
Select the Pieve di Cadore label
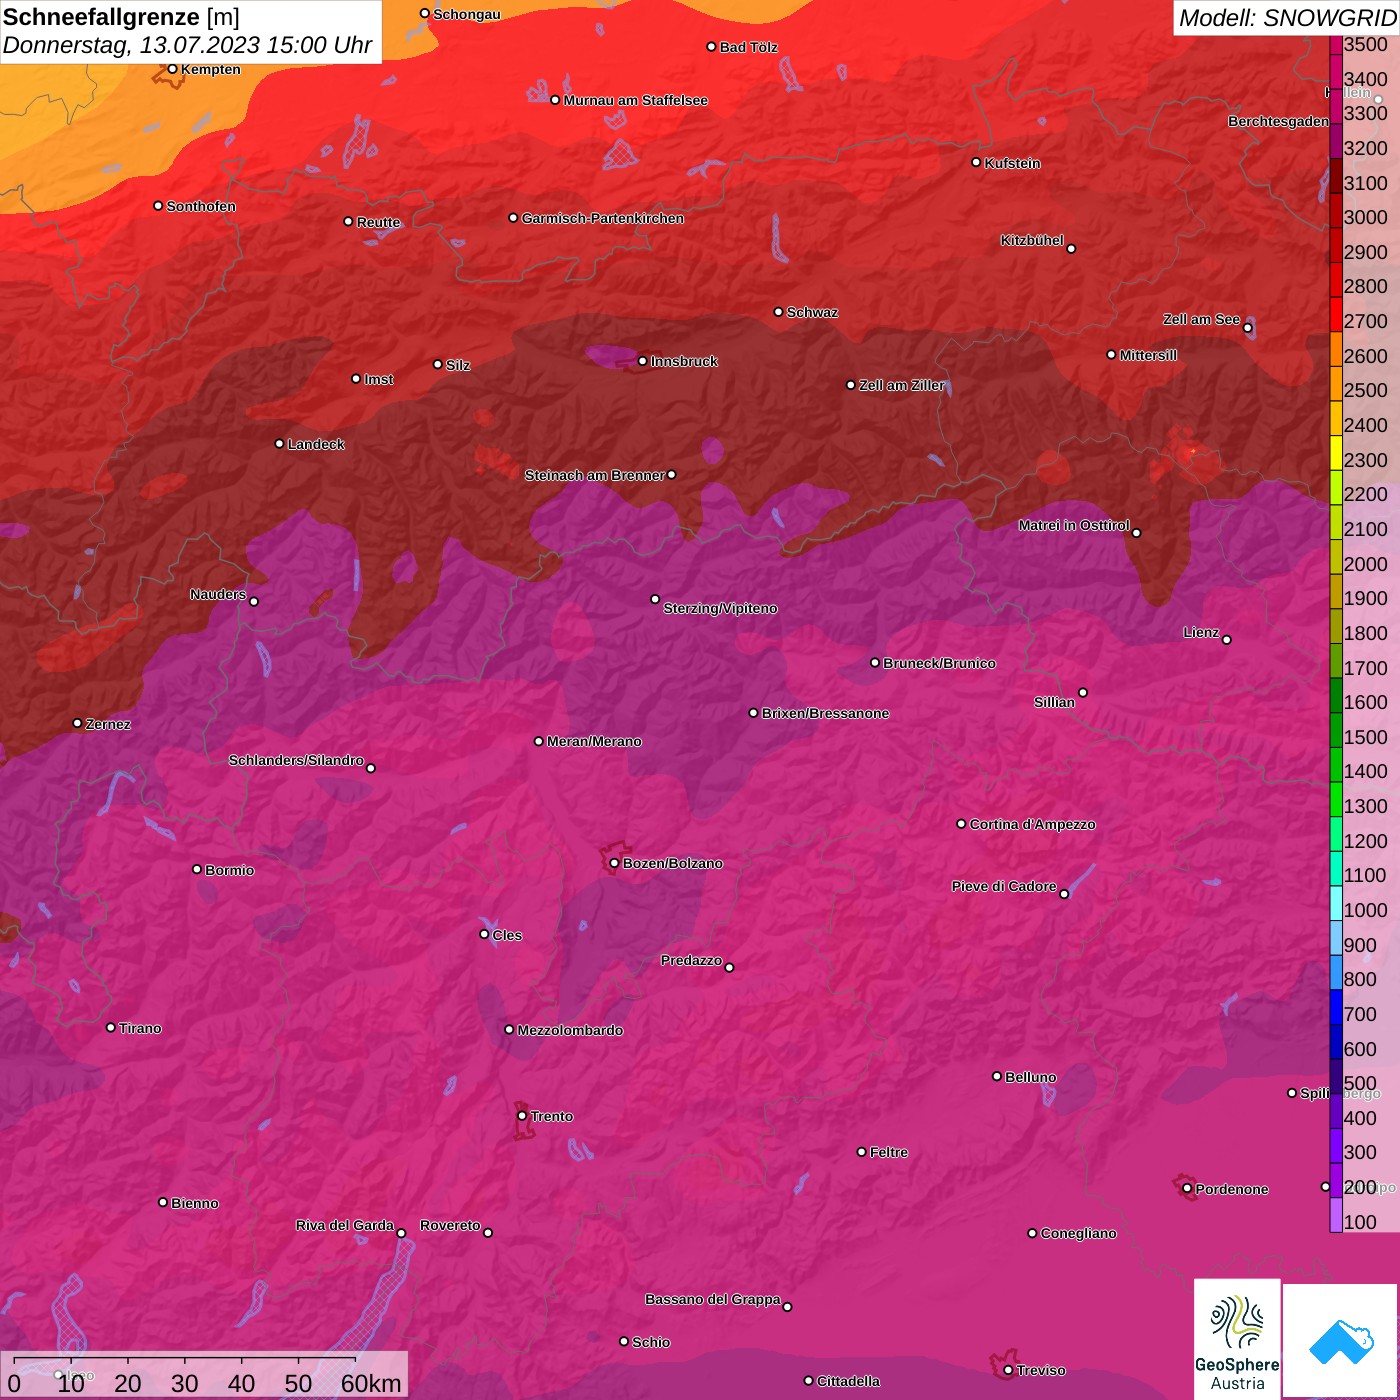coord(1004,886)
